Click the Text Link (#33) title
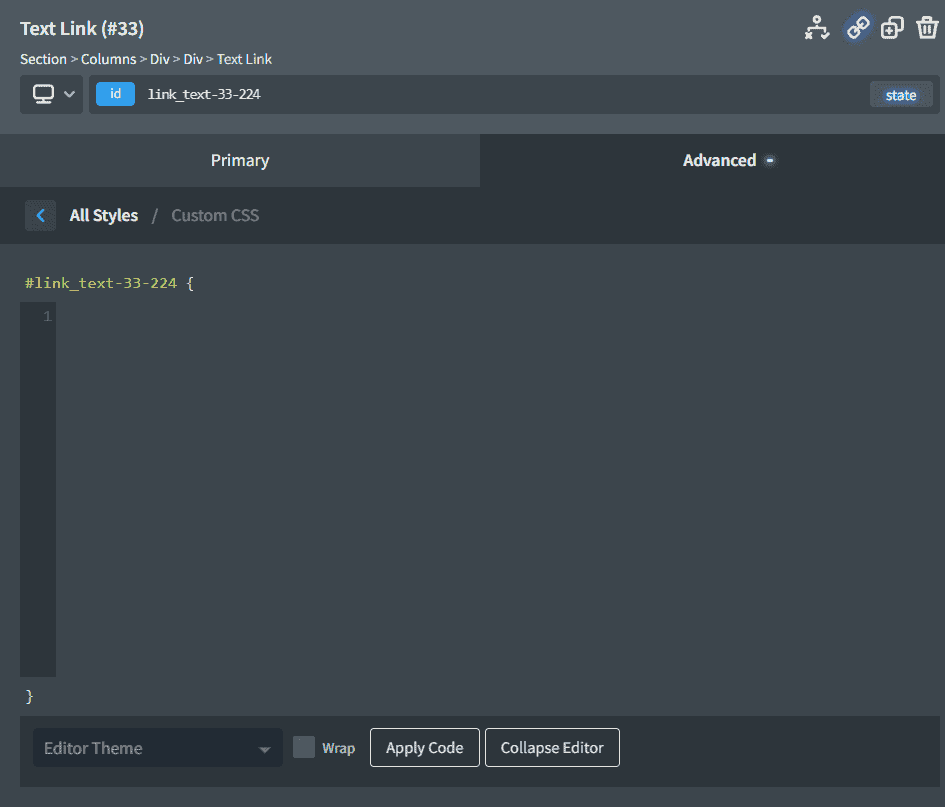Image resolution: width=945 pixels, height=807 pixels. (82, 28)
